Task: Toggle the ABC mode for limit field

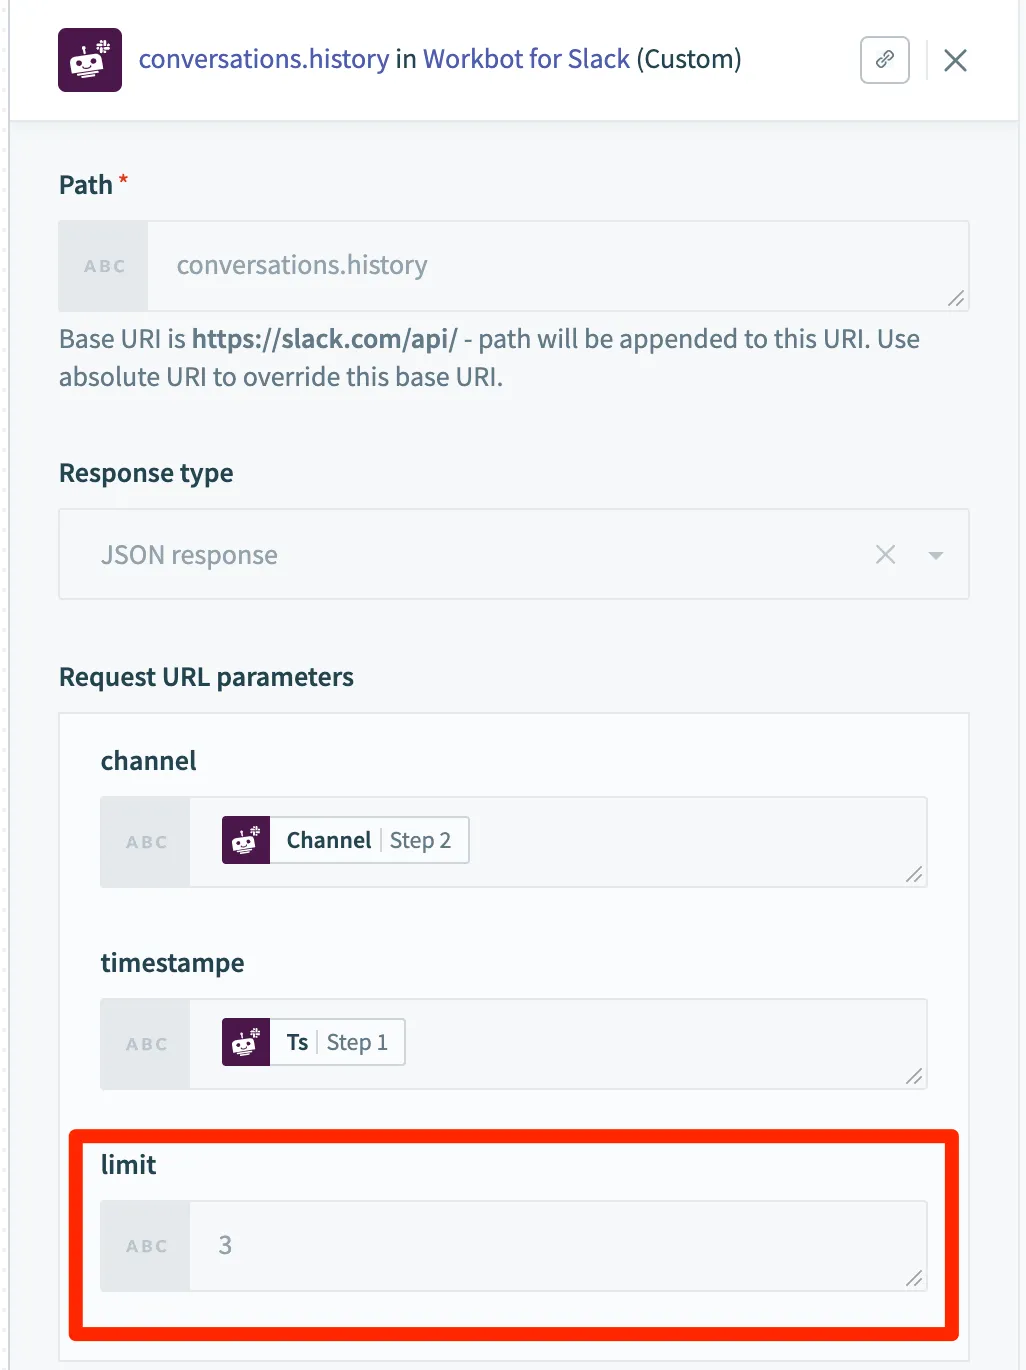Action: click(x=146, y=1246)
